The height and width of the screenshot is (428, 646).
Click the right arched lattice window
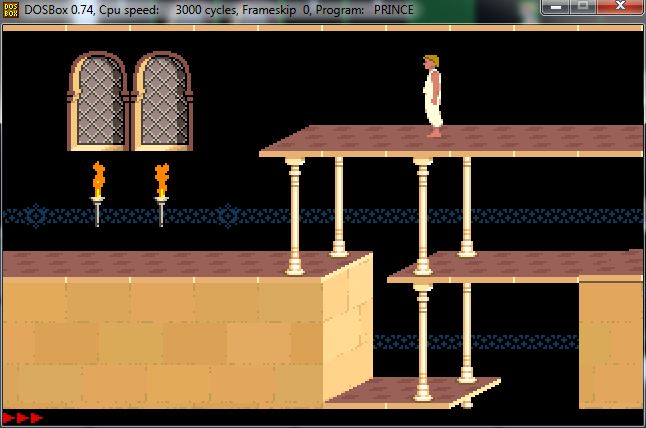click(162, 101)
